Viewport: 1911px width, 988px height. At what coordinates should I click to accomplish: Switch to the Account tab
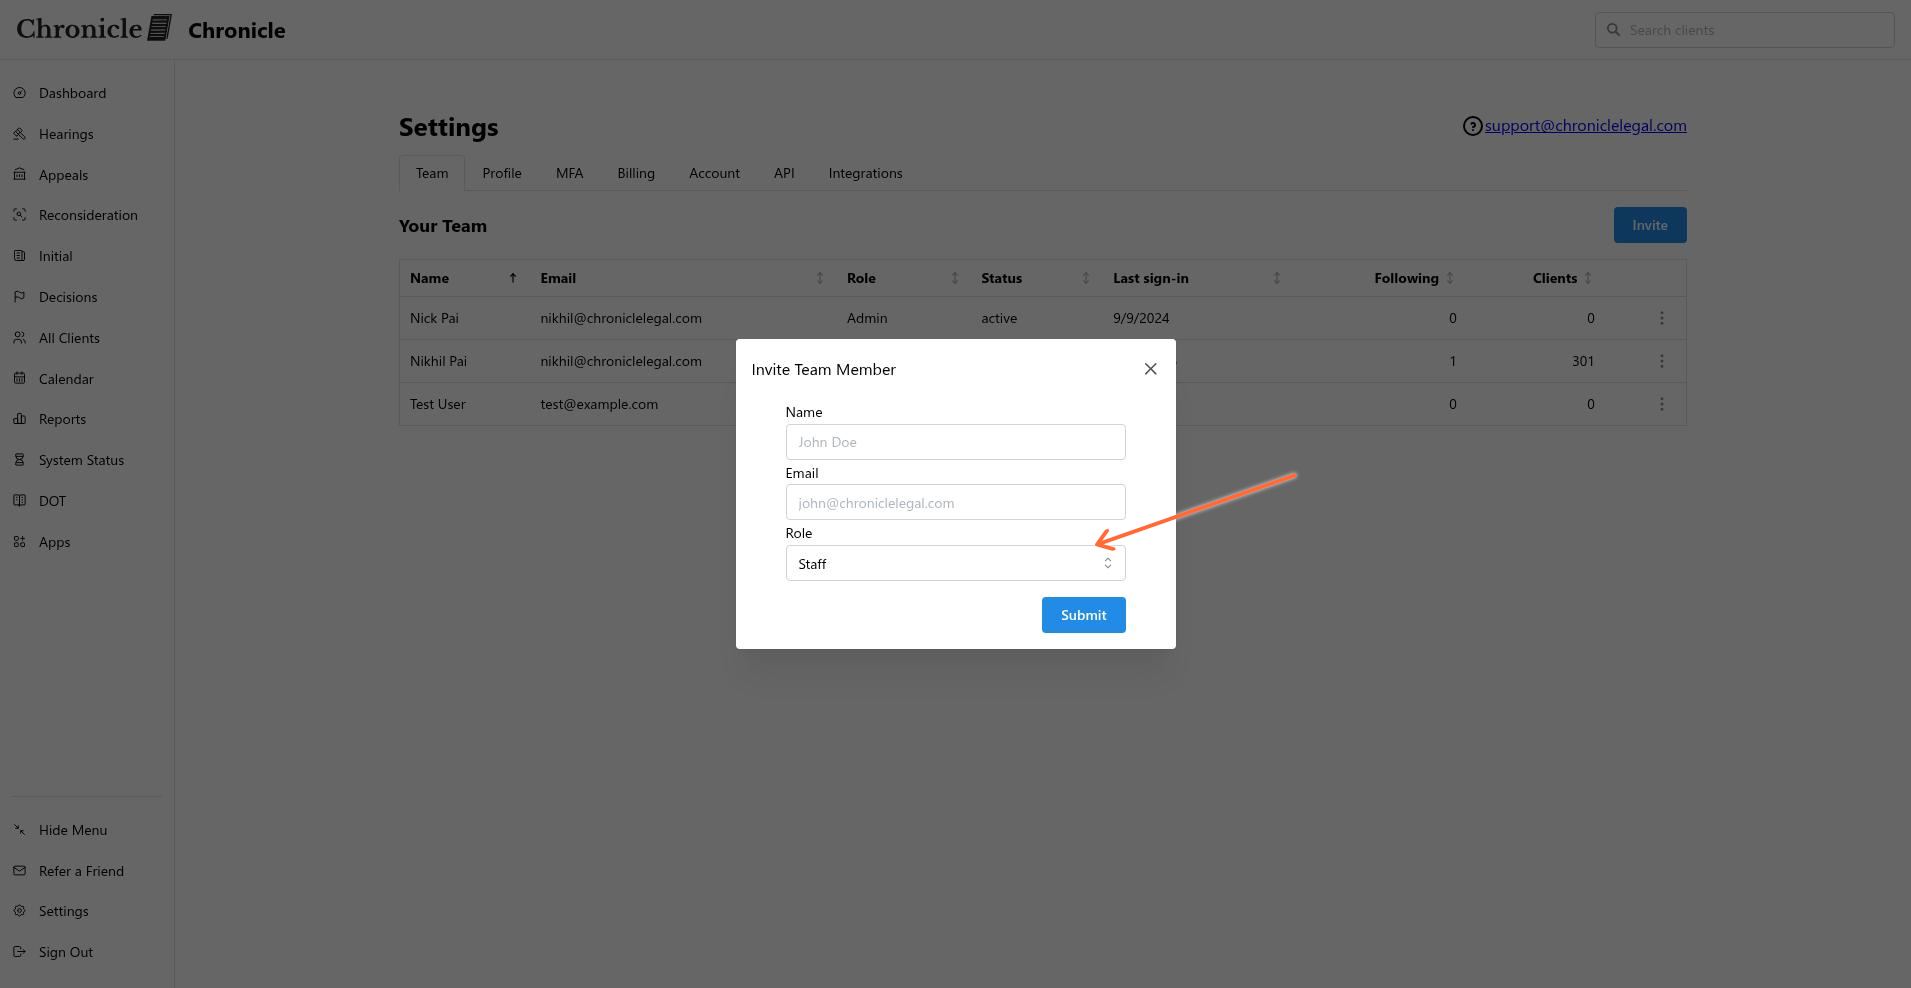715,173
